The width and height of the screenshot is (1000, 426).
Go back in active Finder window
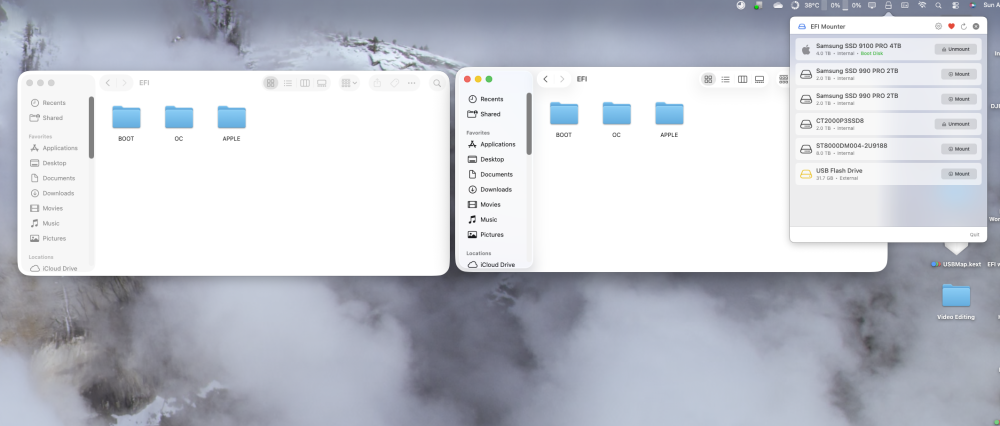[545, 79]
